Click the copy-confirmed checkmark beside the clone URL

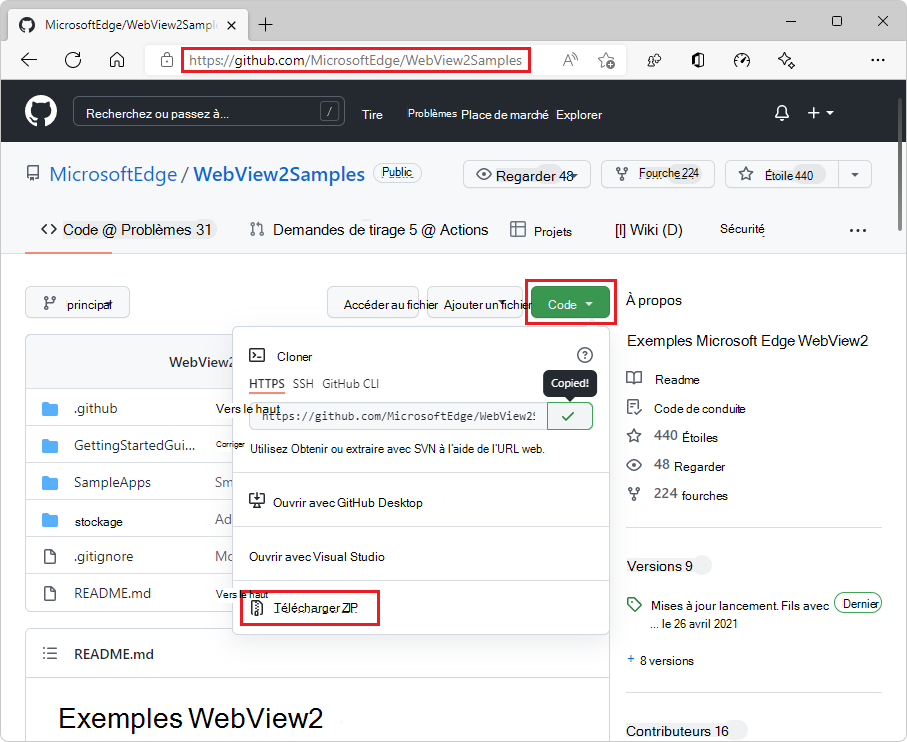570,415
